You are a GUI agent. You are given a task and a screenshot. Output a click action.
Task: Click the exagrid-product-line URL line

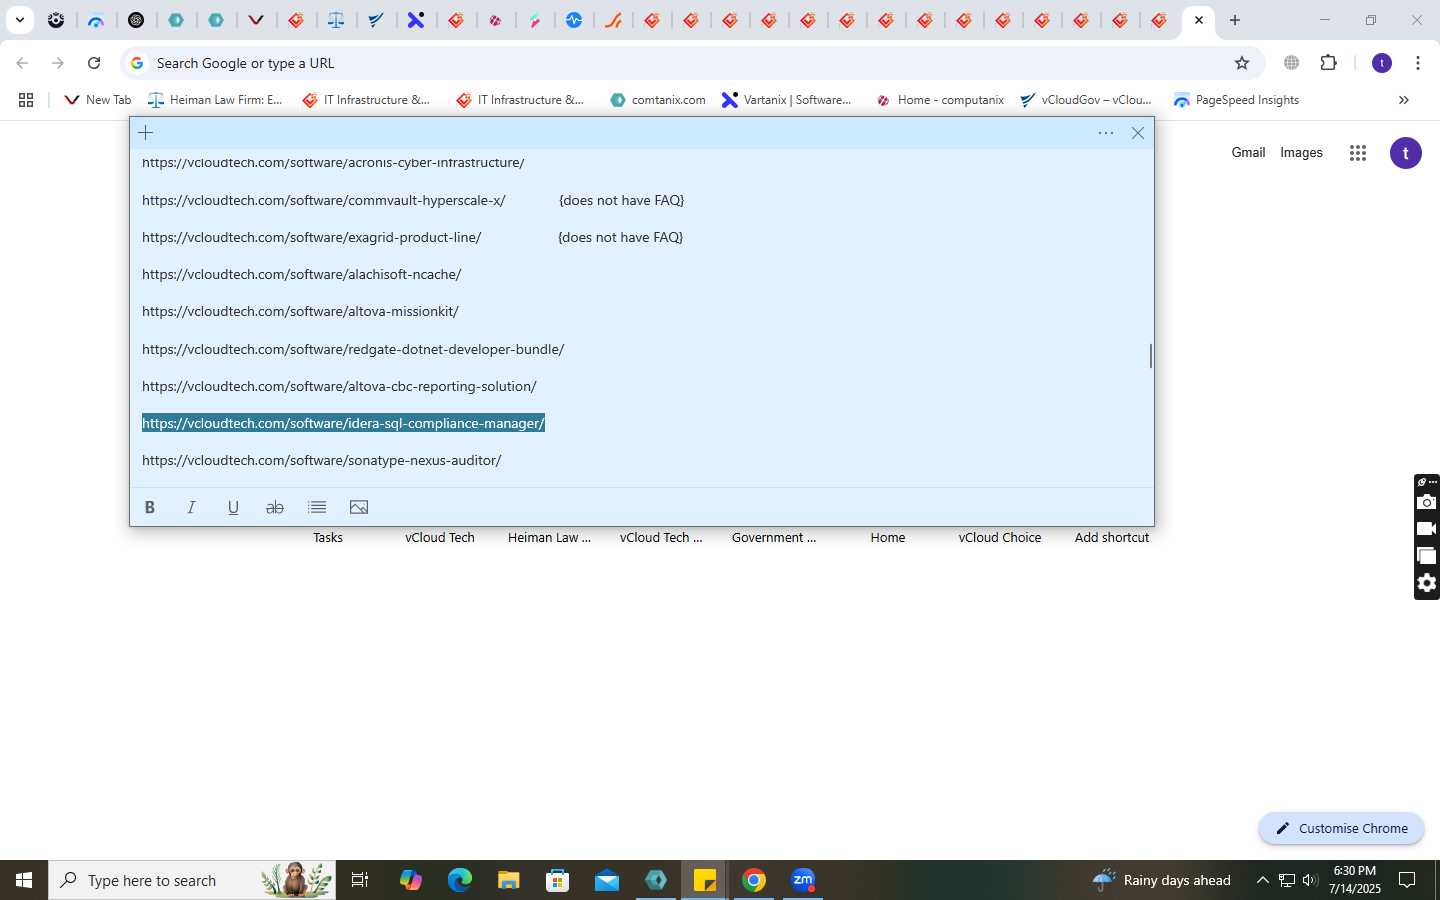tap(312, 237)
